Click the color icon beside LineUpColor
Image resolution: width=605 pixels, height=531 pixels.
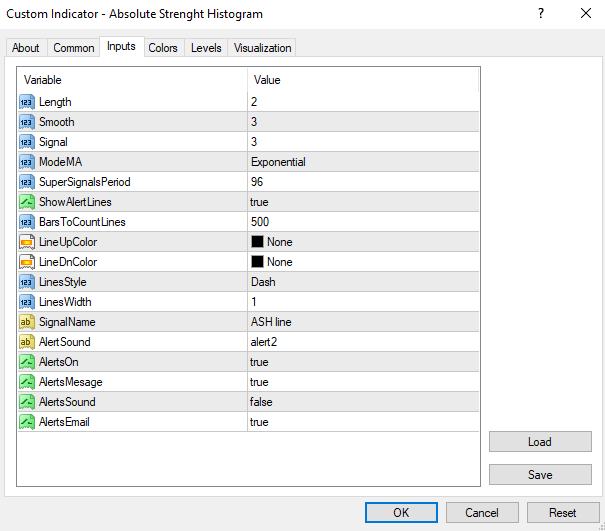tap(27, 242)
